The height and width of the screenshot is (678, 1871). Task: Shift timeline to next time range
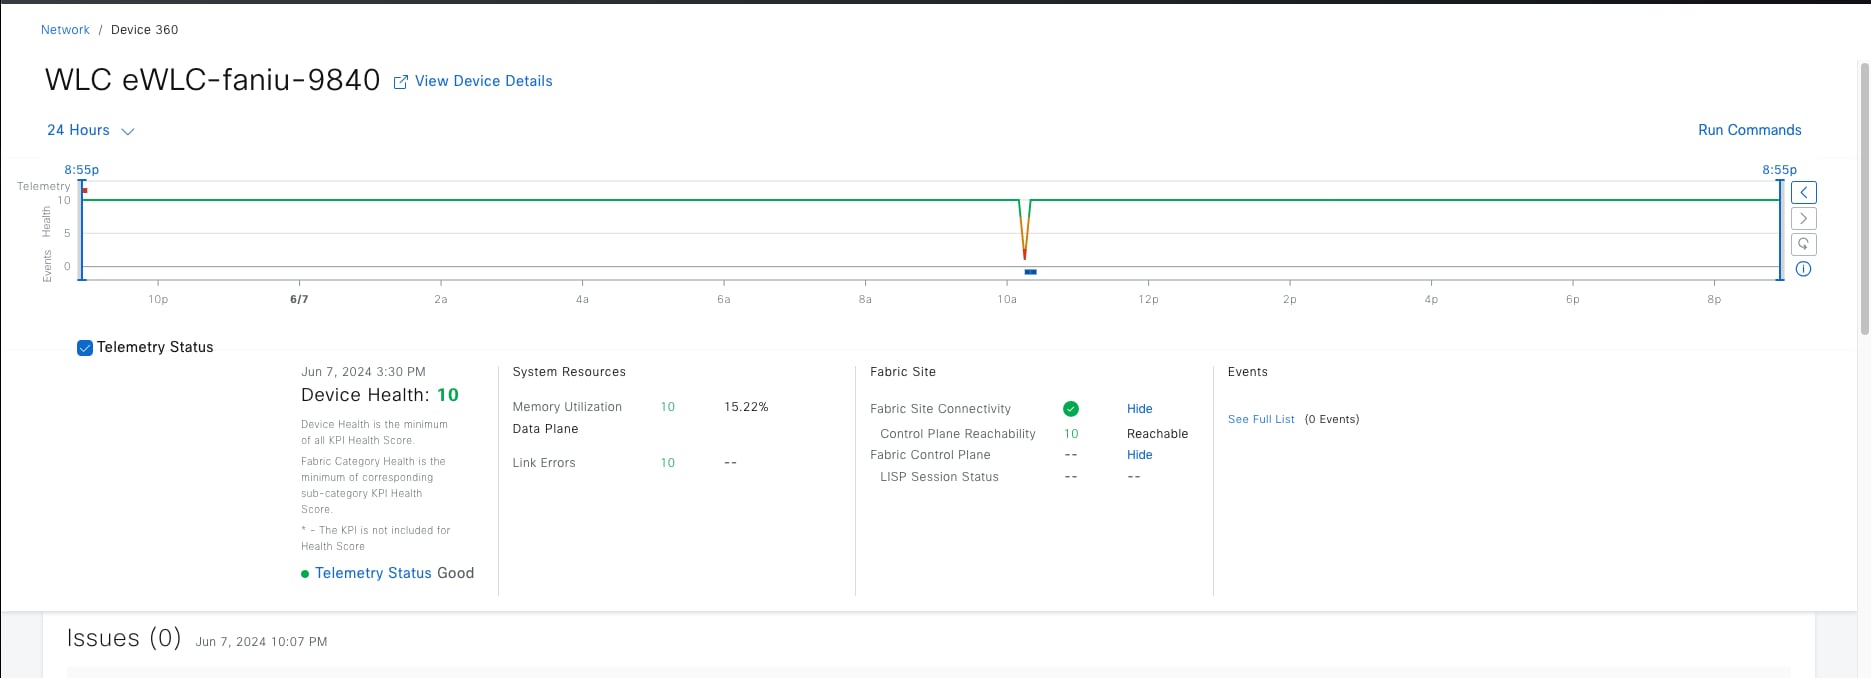point(1803,219)
